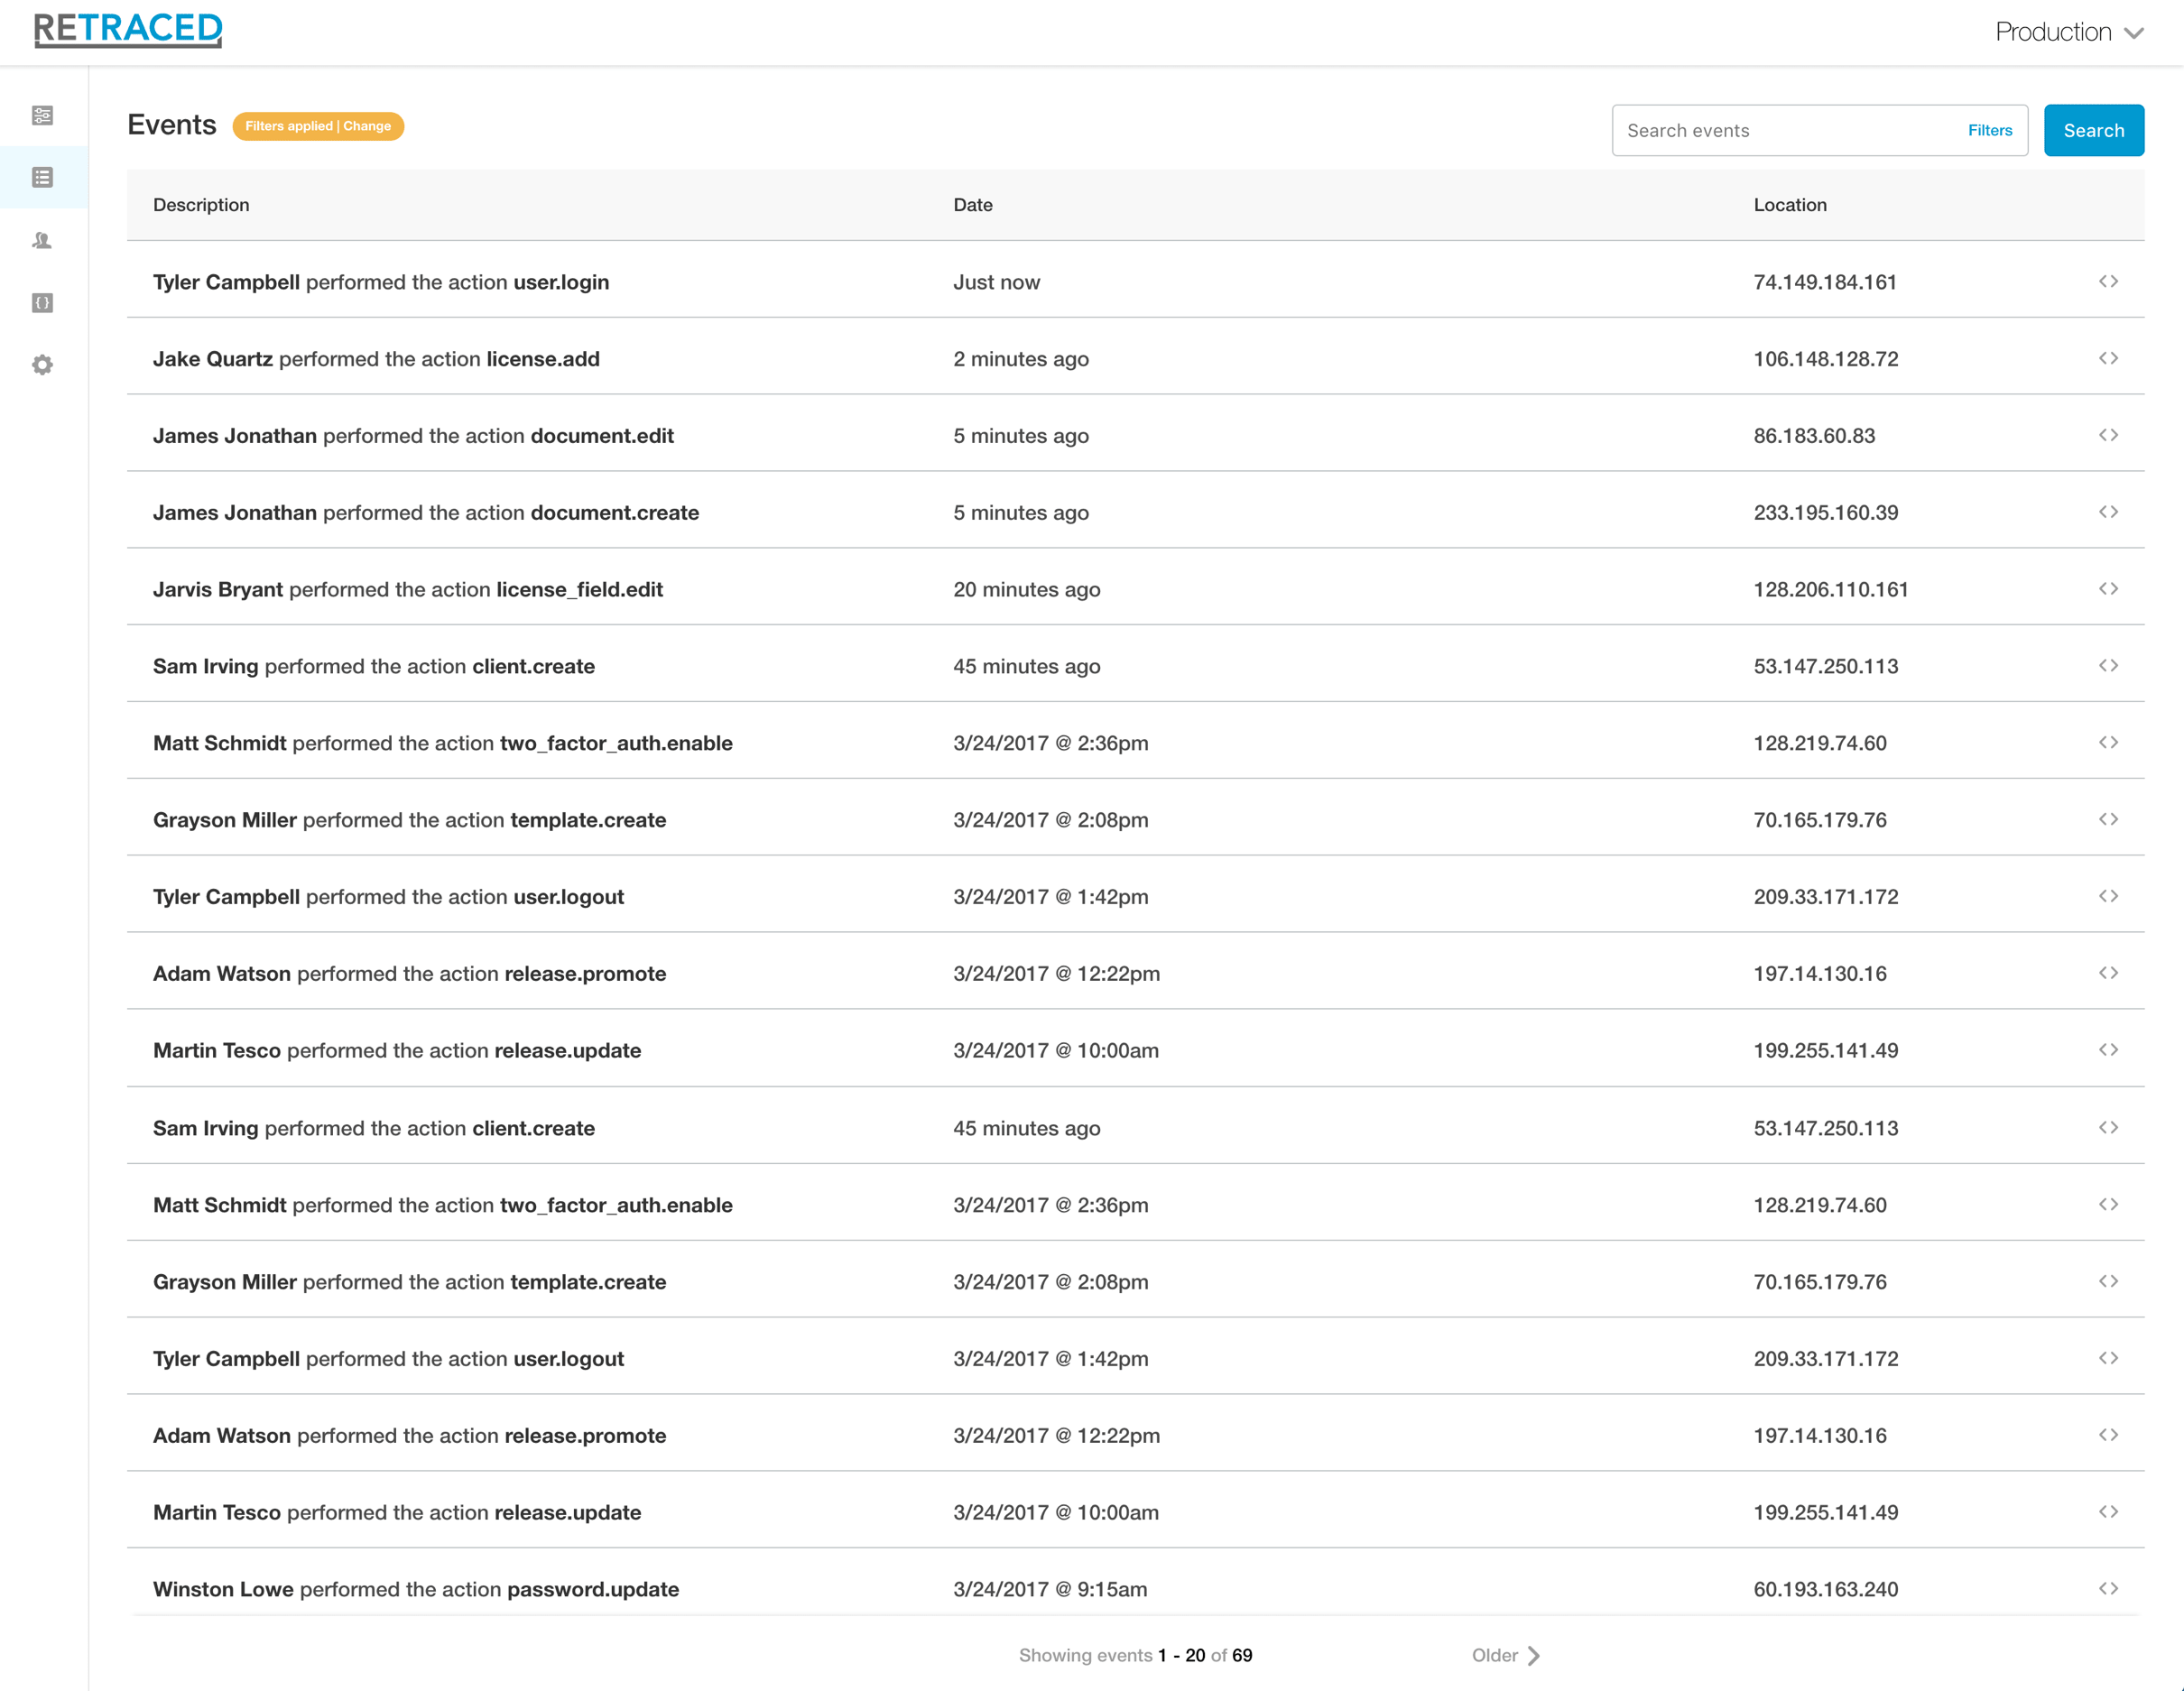This screenshot has height=1691, width=2184.
Task: Click the Filters applied | Change badge
Action: click(318, 126)
